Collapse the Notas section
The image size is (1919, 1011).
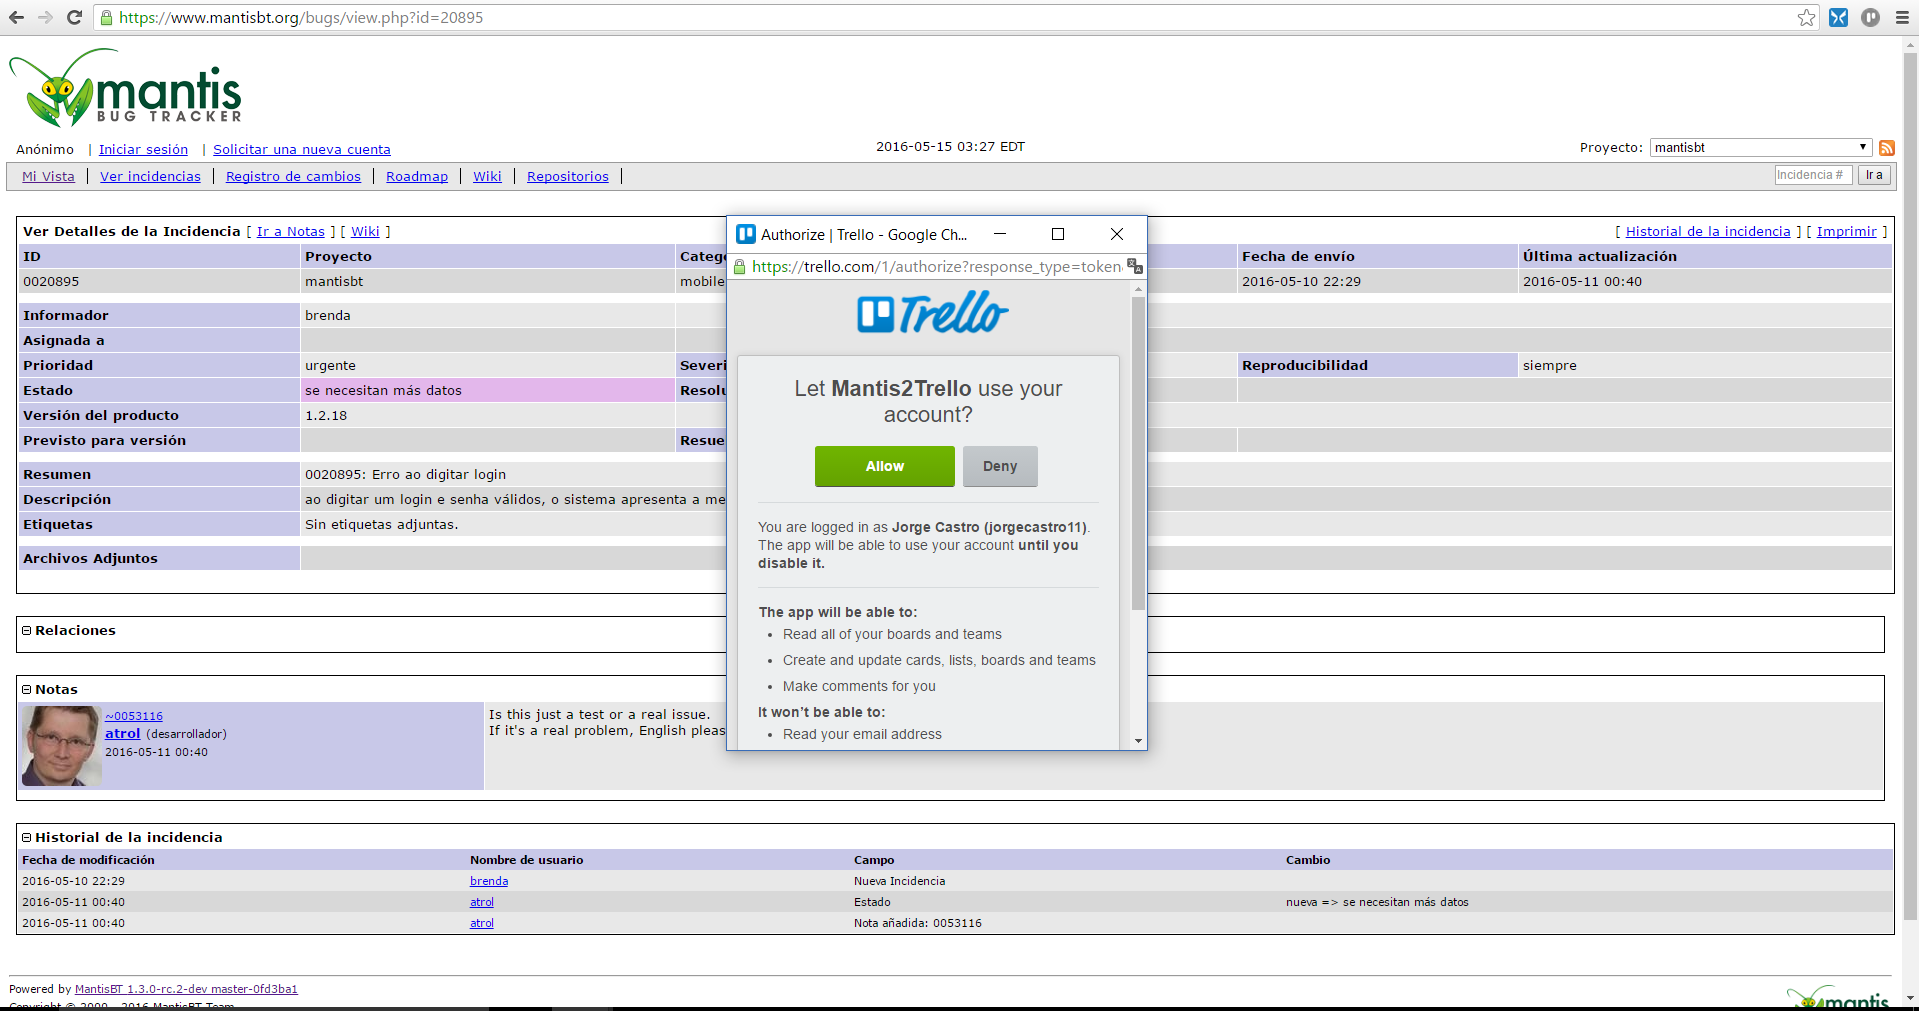pyautogui.click(x=27, y=690)
